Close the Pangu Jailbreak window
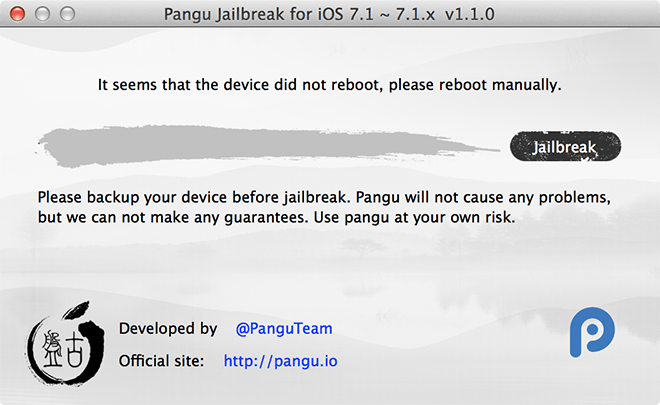This screenshot has width=660, height=405. tap(17, 14)
